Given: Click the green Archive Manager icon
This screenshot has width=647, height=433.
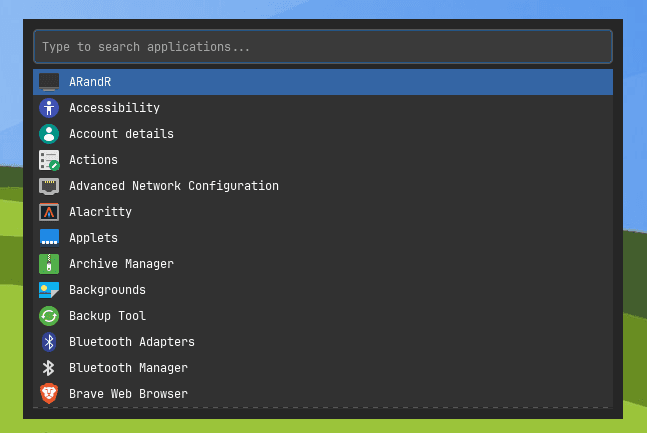Looking at the screenshot, I should [x=49, y=264].
